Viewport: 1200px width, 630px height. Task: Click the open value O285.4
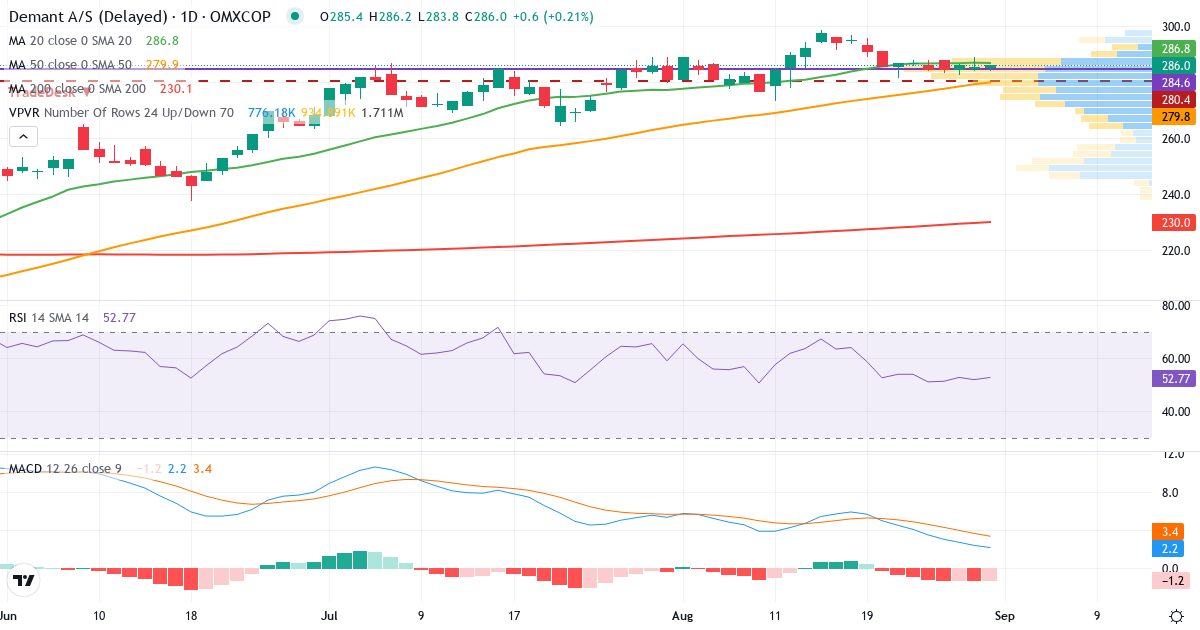pos(342,17)
